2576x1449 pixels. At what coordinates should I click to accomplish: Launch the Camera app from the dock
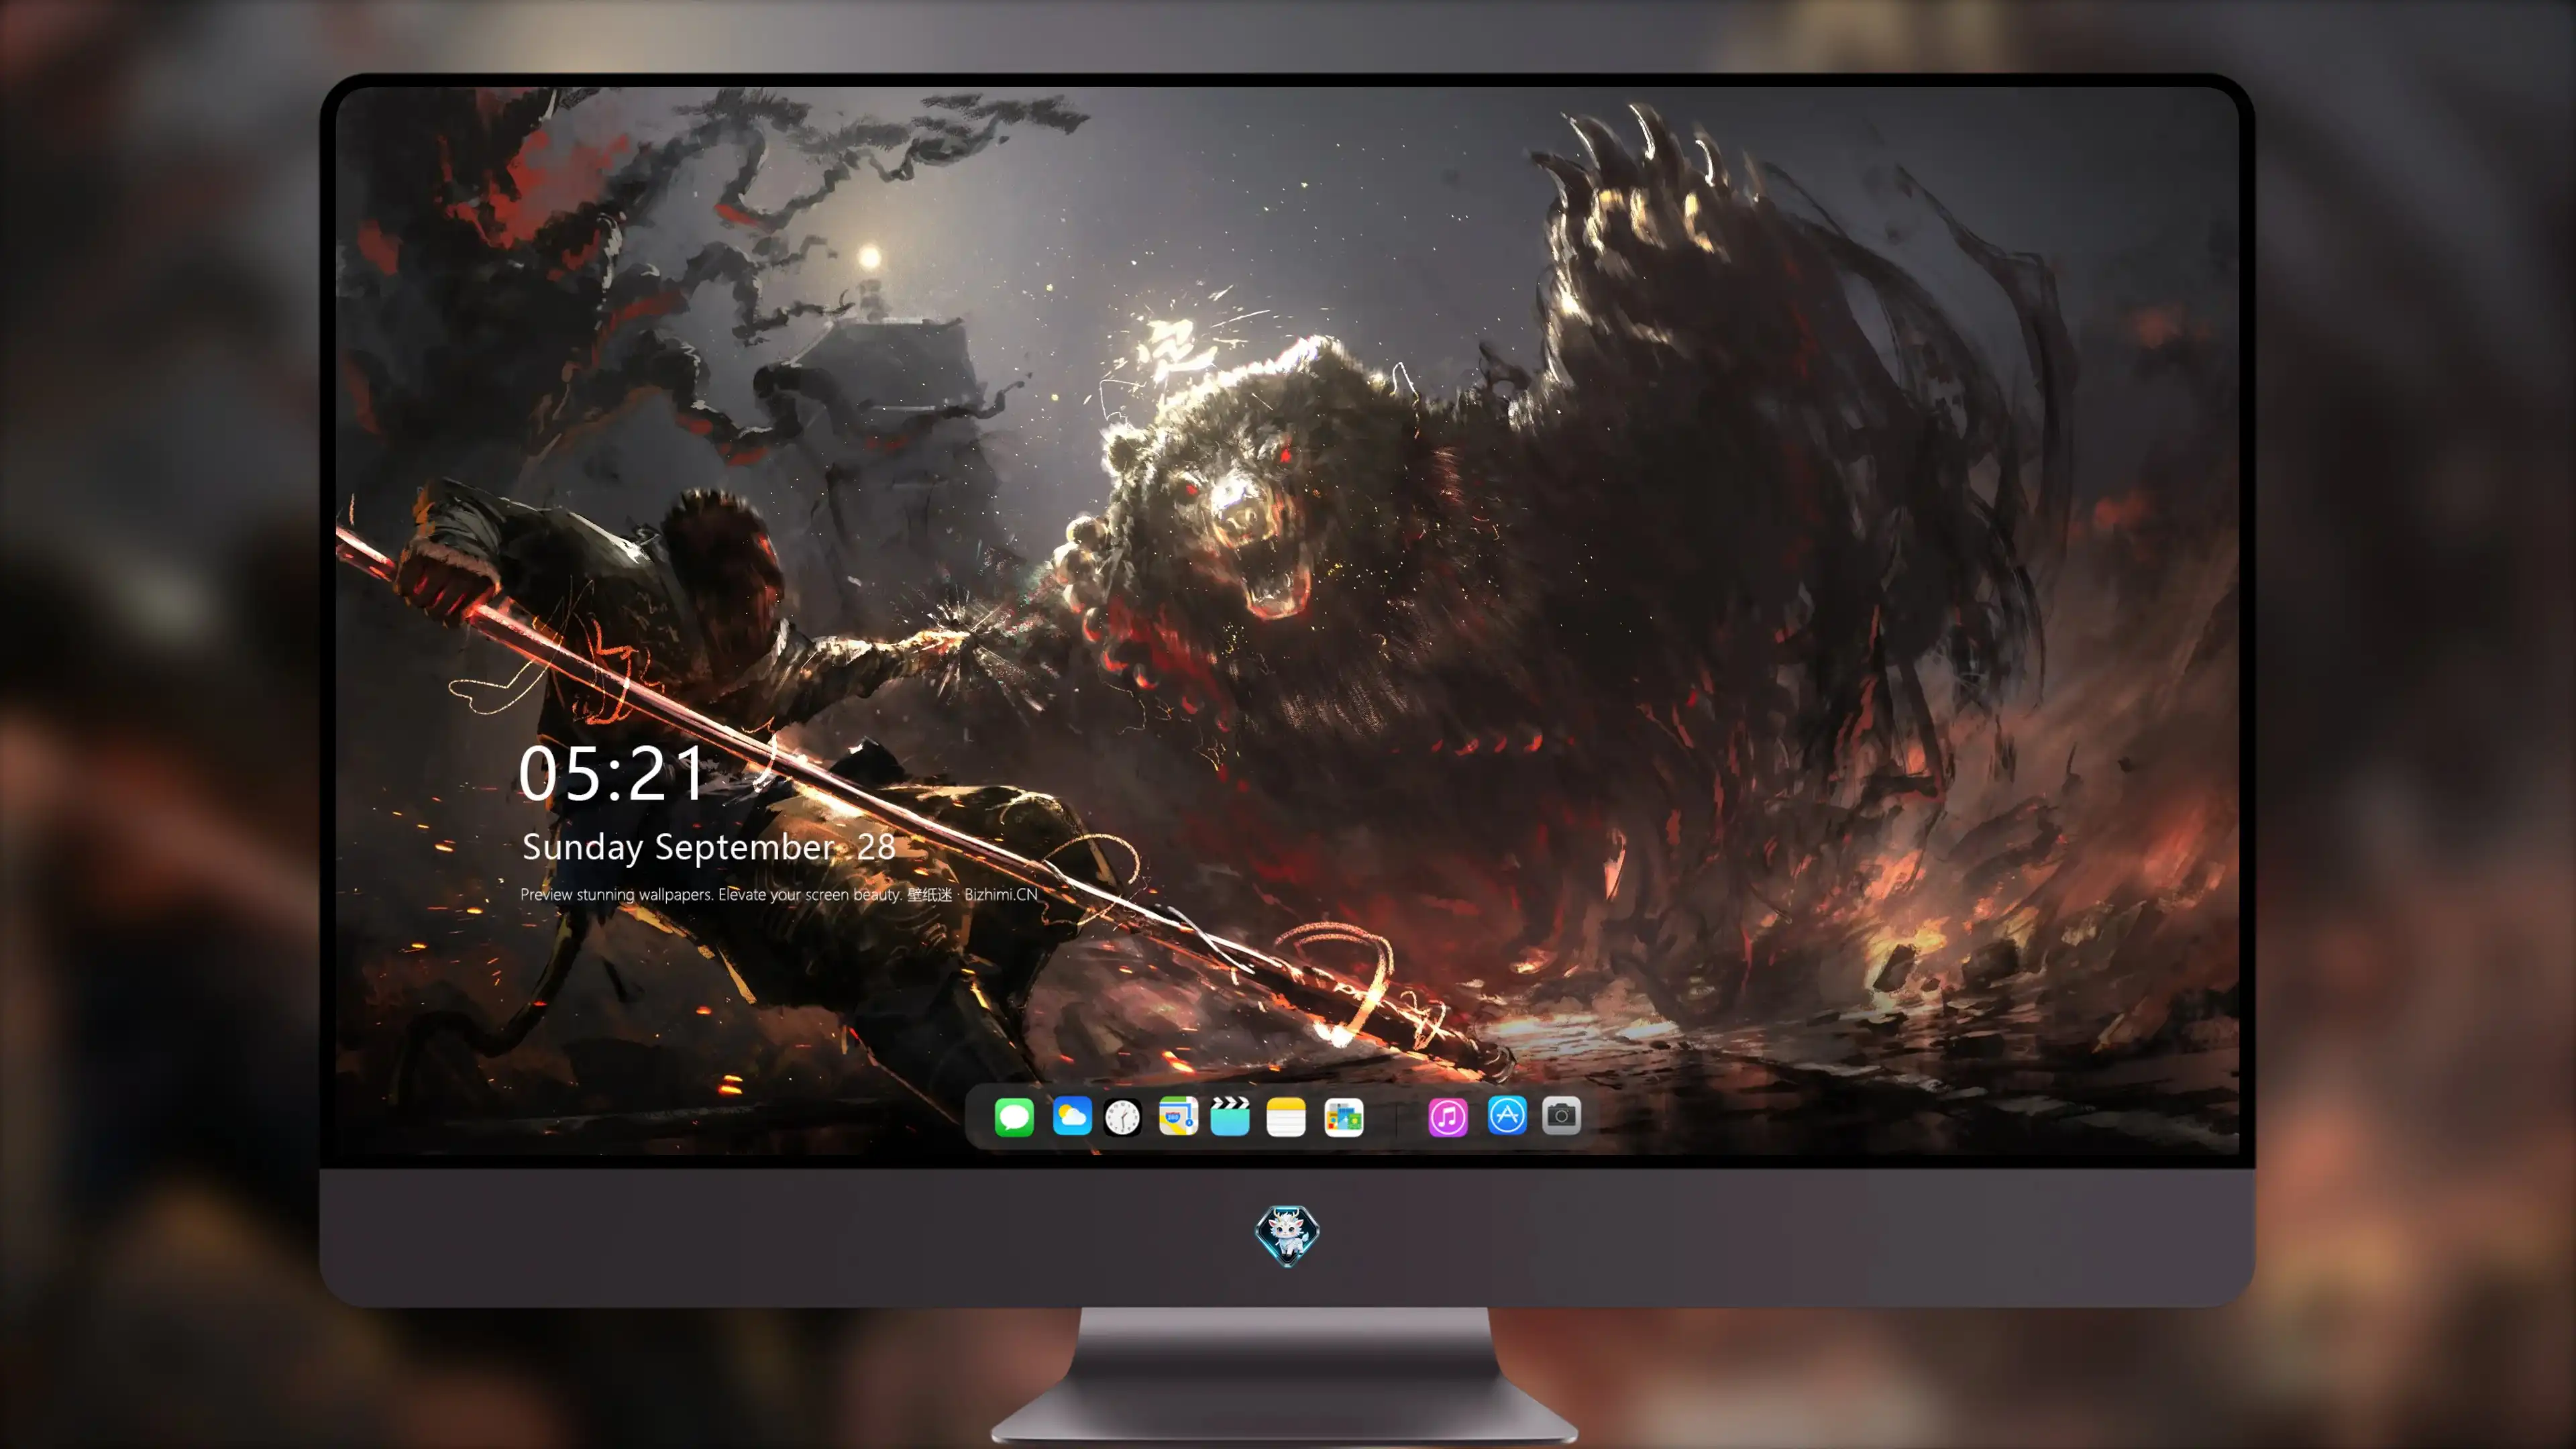point(1561,1116)
